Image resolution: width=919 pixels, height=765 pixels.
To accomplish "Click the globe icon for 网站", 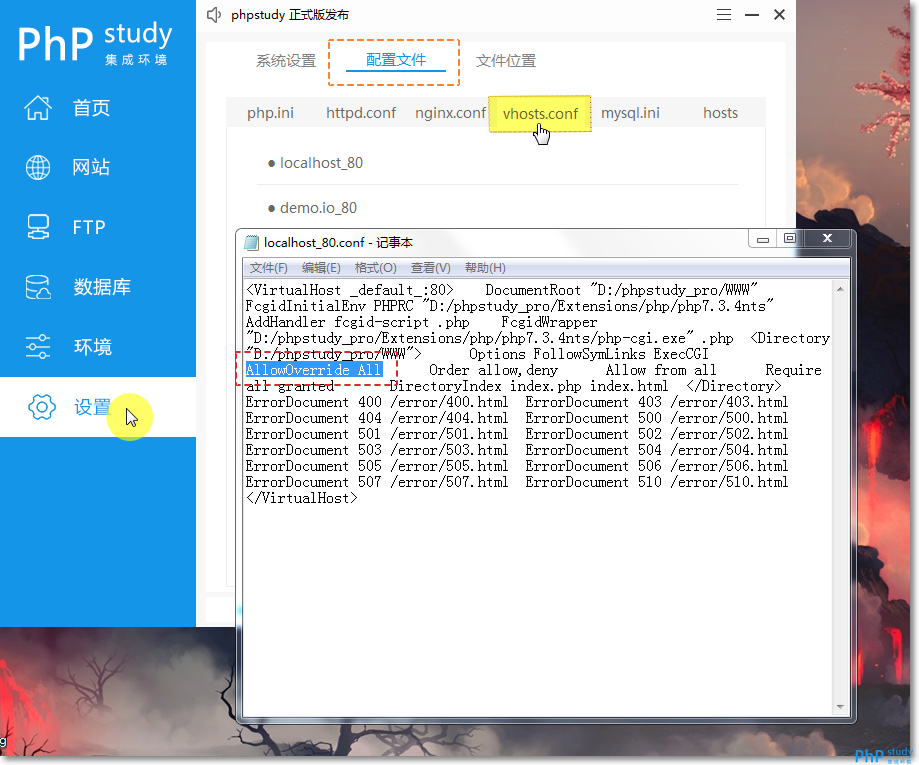I will [x=38, y=167].
